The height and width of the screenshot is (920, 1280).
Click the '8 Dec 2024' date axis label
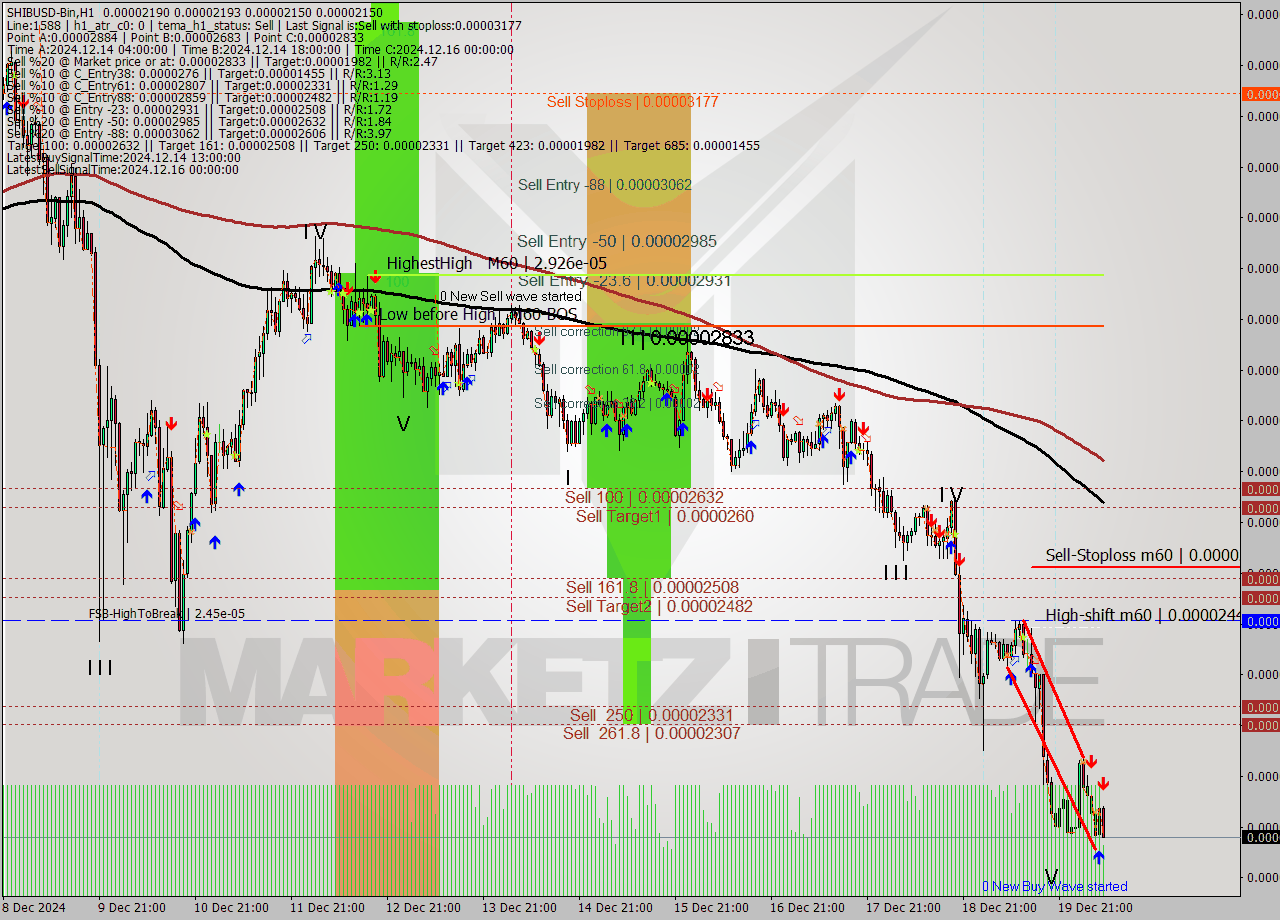tap(35, 907)
